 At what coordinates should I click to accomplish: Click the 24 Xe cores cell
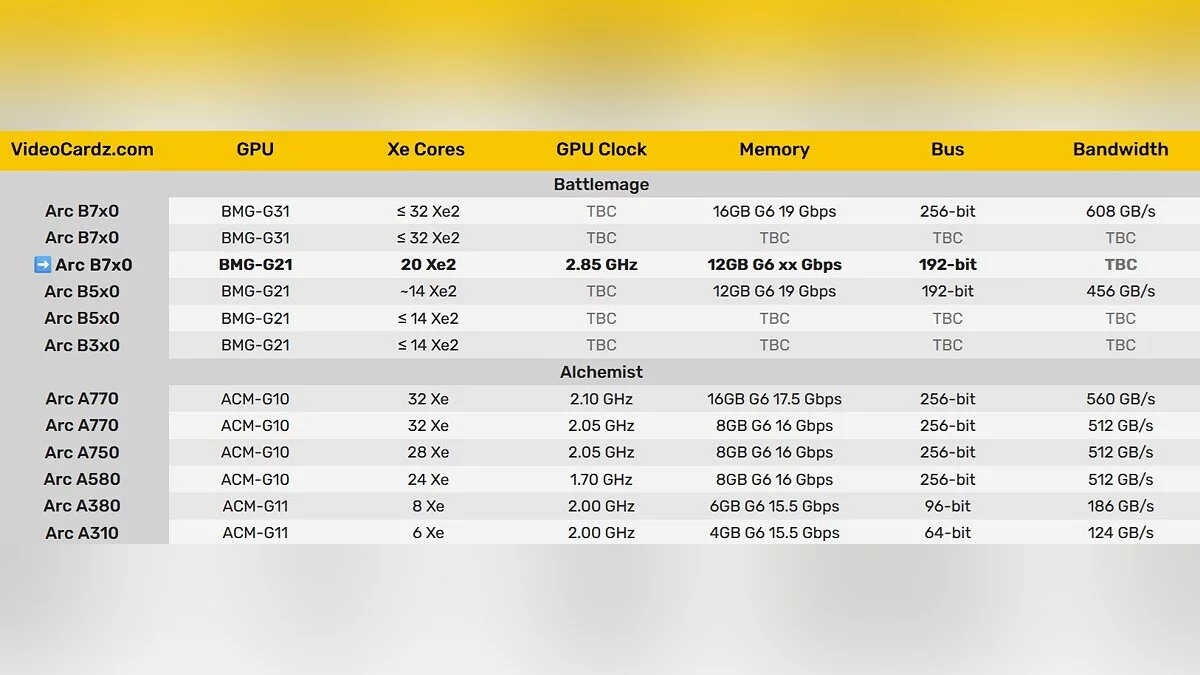point(428,479)
